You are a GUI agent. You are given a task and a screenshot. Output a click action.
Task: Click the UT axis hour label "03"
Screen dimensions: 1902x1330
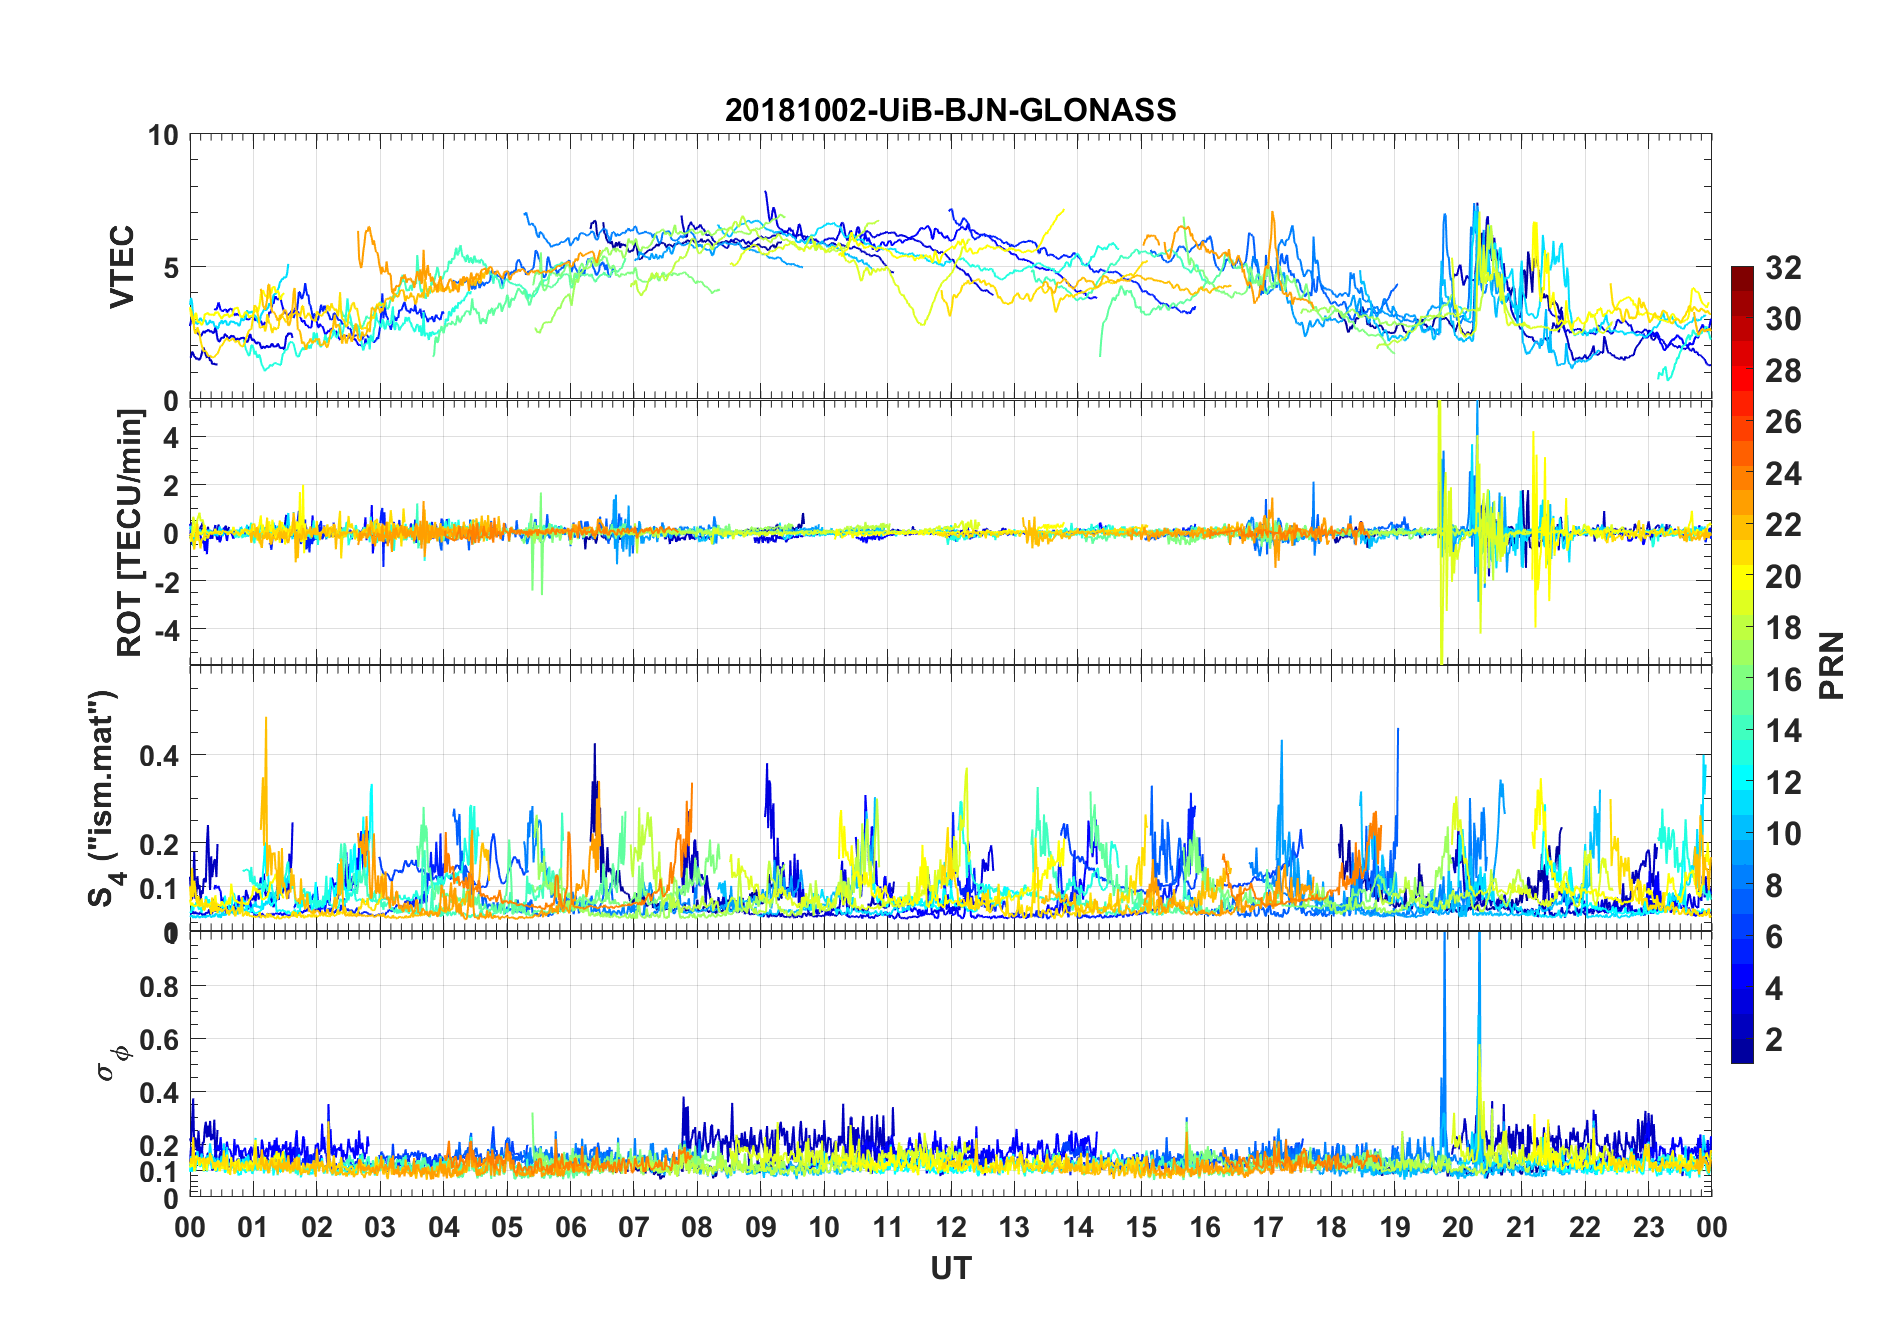[x=380, y=1227]
